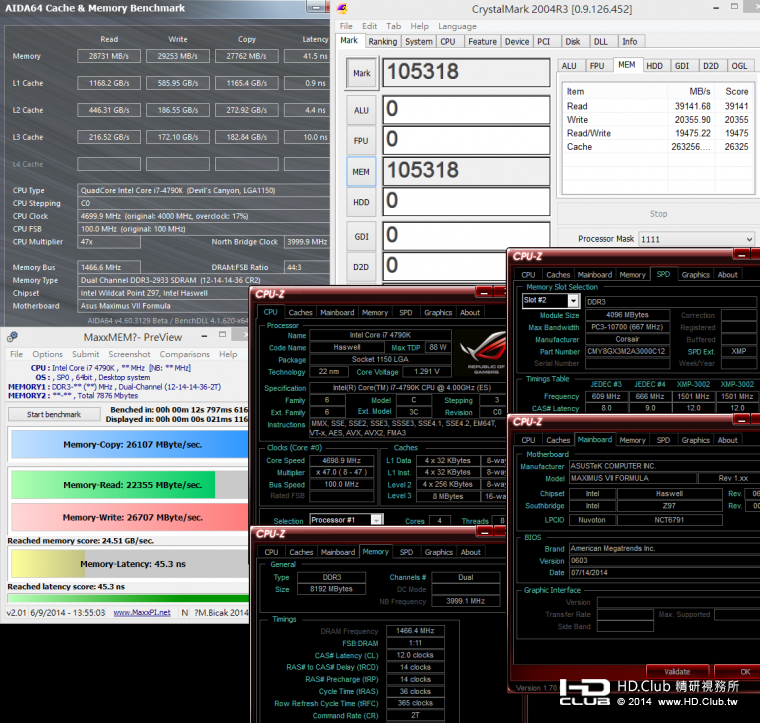The height and width of the screenshot is (723, 760).
Task: Launch the GDI benchmark test
Action: click(x=361, y=235)
